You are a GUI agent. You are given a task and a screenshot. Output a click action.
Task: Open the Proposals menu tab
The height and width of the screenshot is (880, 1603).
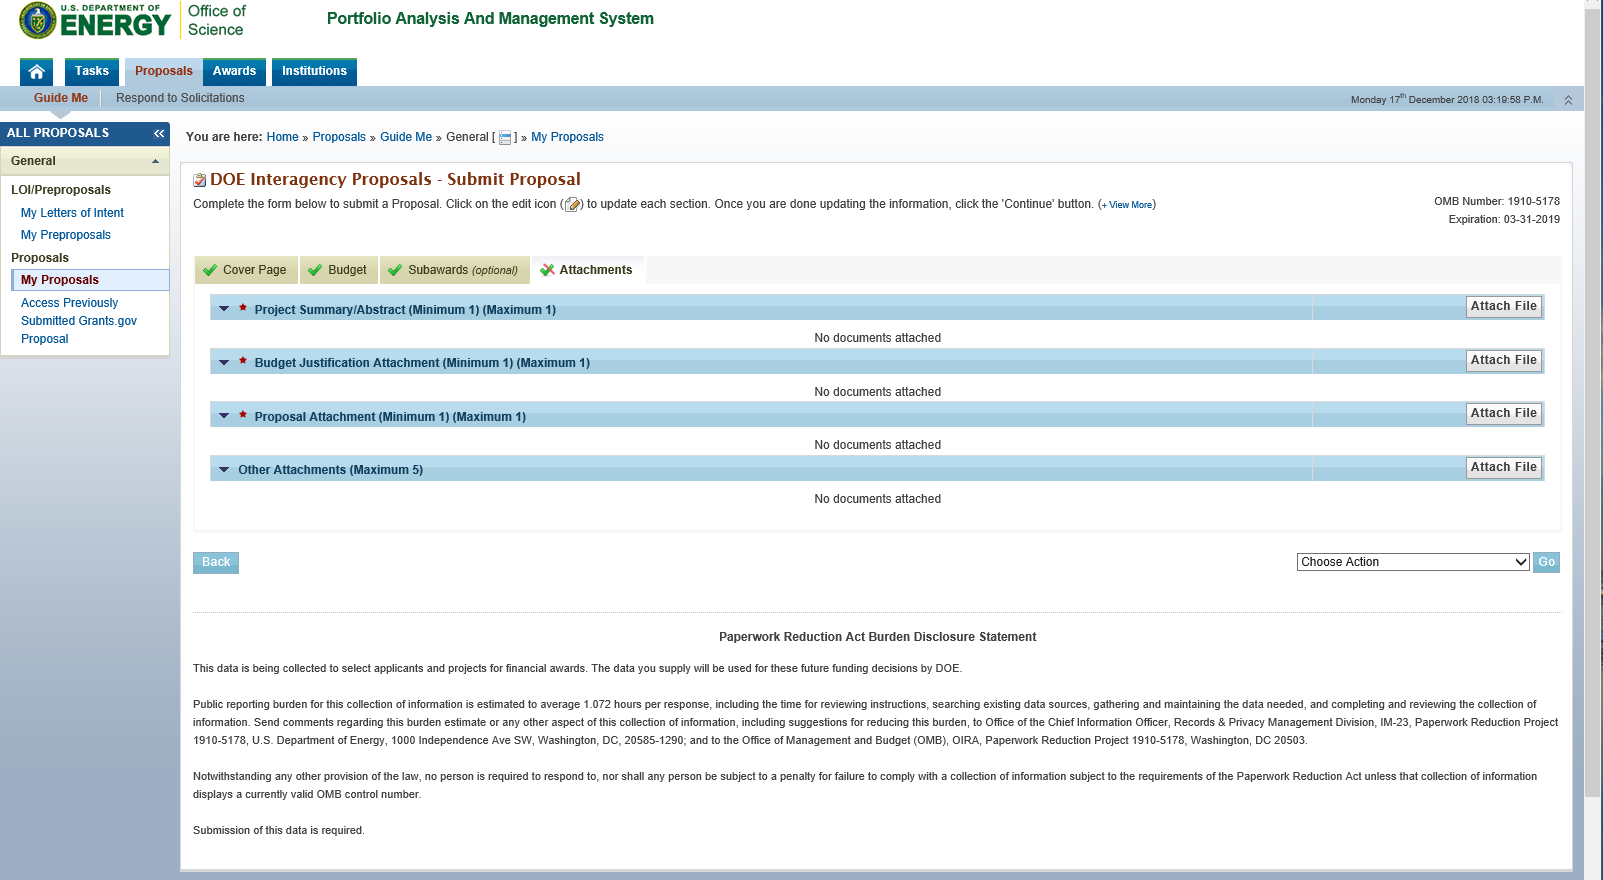pos(164,72)
